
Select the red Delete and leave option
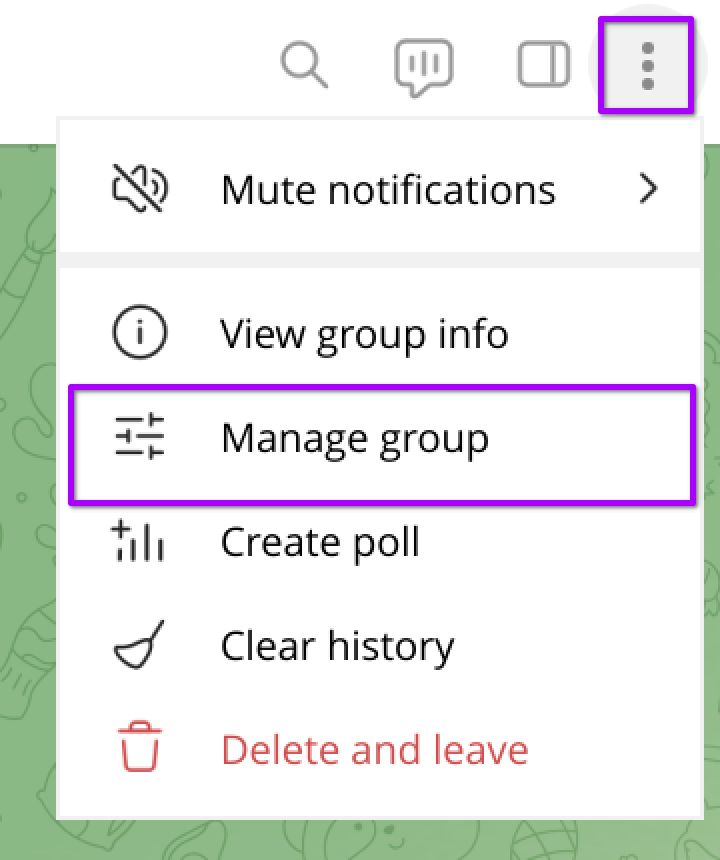[x=374, y=749]
